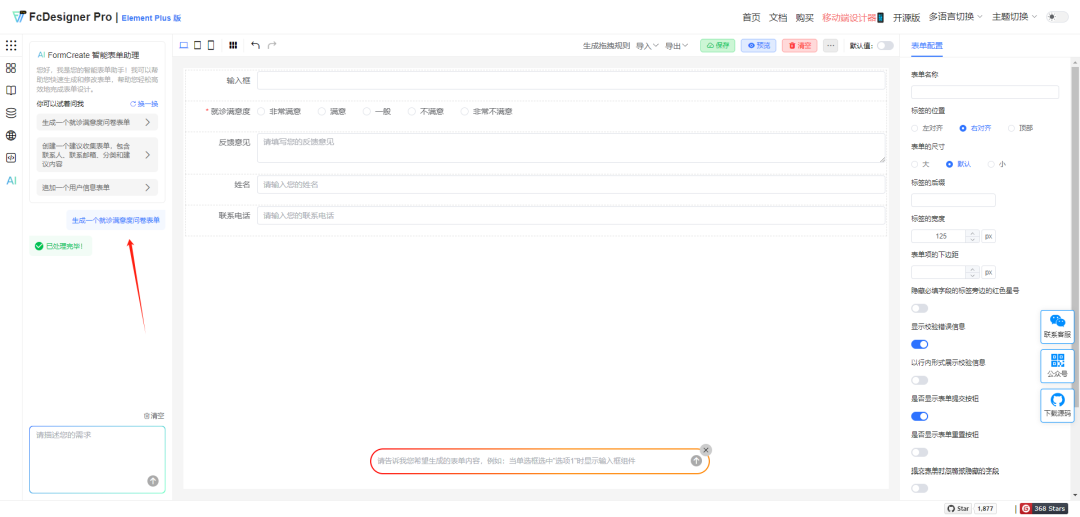
Task: Increase 标签的宽度 value with up arrow
Action: pyautogui.click(x=972, y=233)
